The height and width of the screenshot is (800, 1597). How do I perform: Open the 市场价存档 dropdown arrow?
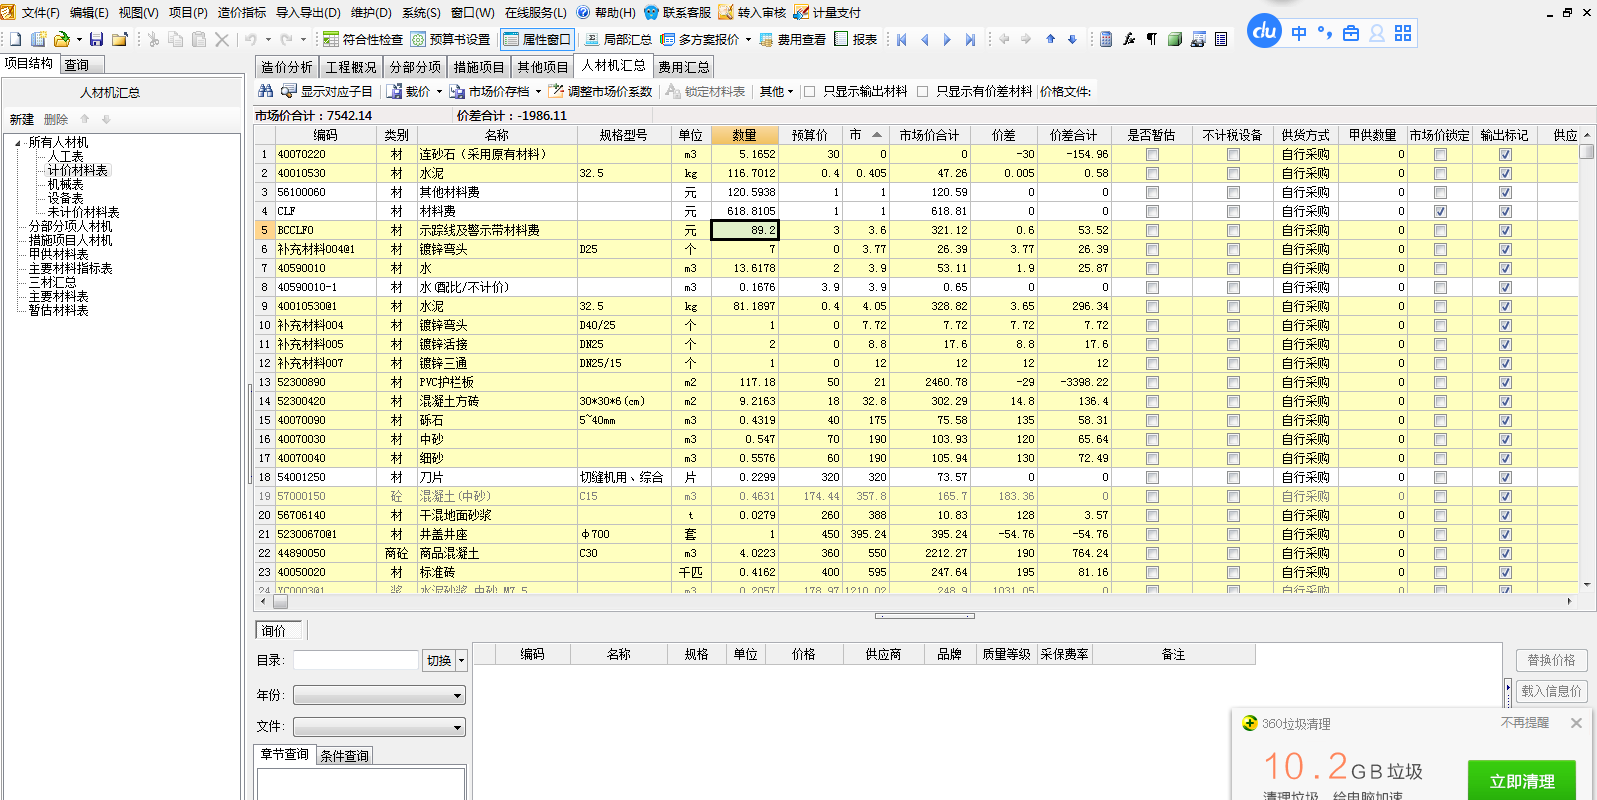point(538,92)
